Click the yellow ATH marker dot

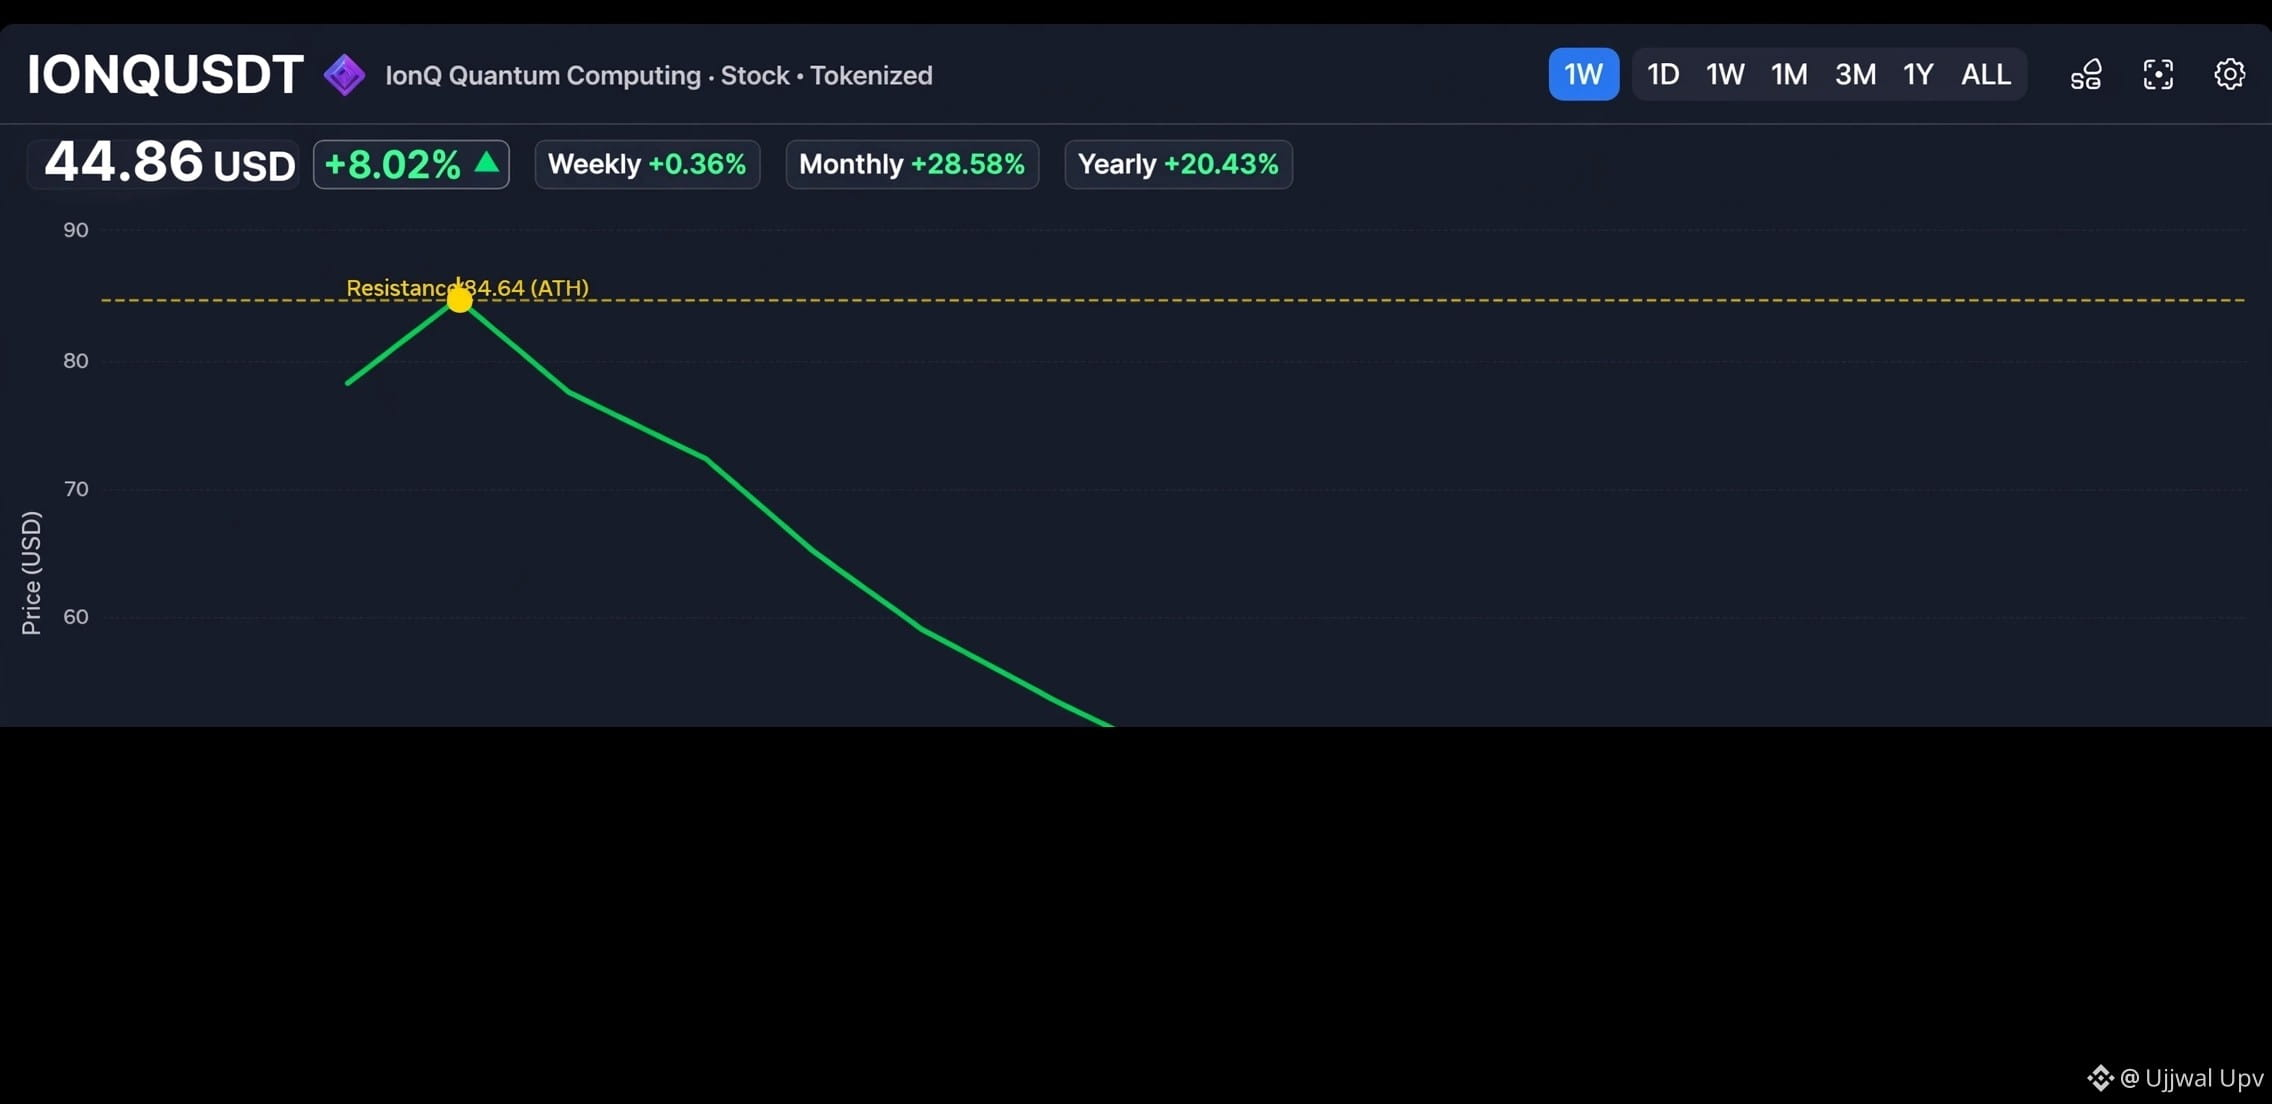click(459, 299)
